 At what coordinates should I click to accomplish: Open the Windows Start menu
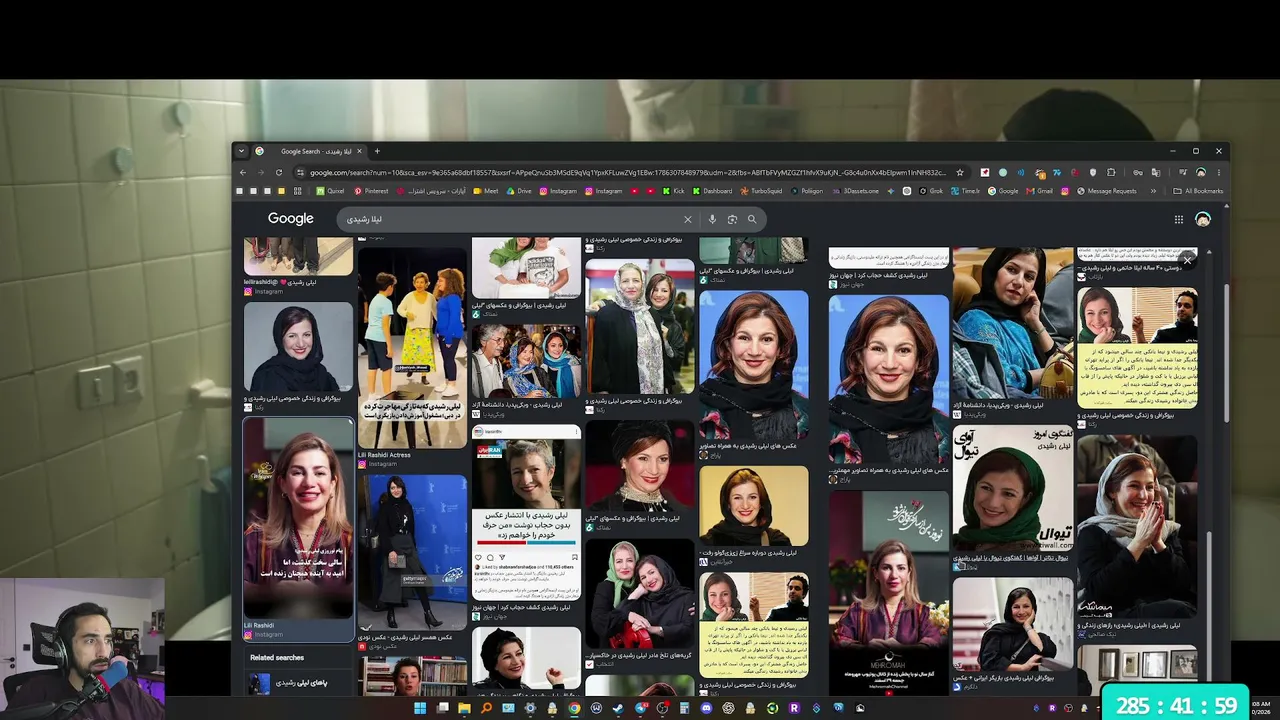point(420,708)
